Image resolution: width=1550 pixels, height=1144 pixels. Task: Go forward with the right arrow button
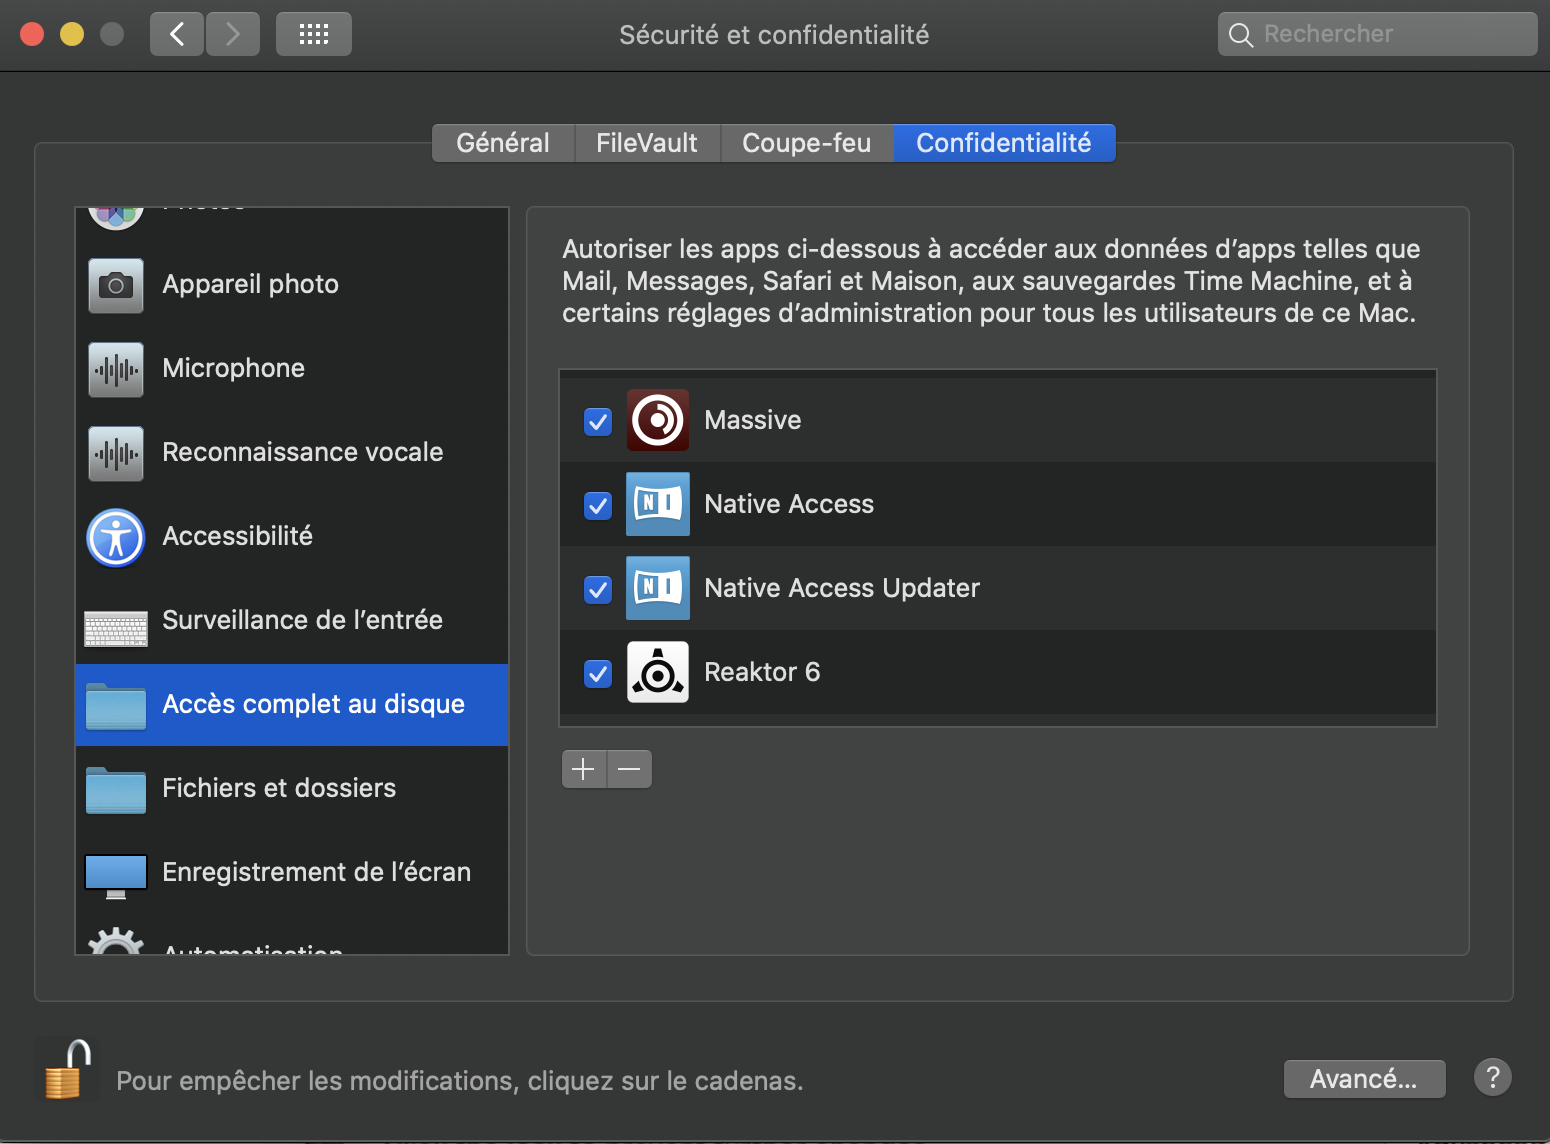233,34
